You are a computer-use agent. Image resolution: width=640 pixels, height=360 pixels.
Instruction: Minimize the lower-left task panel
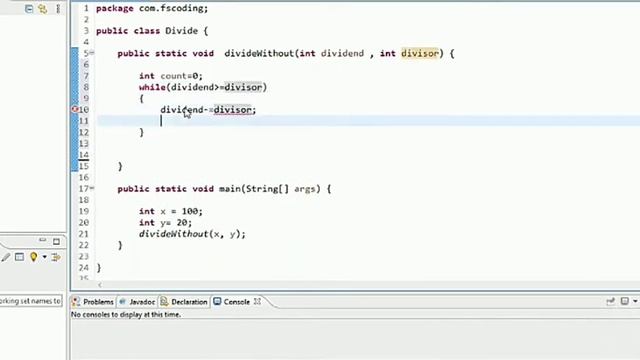pyautogui.click(x=42, y=241)
